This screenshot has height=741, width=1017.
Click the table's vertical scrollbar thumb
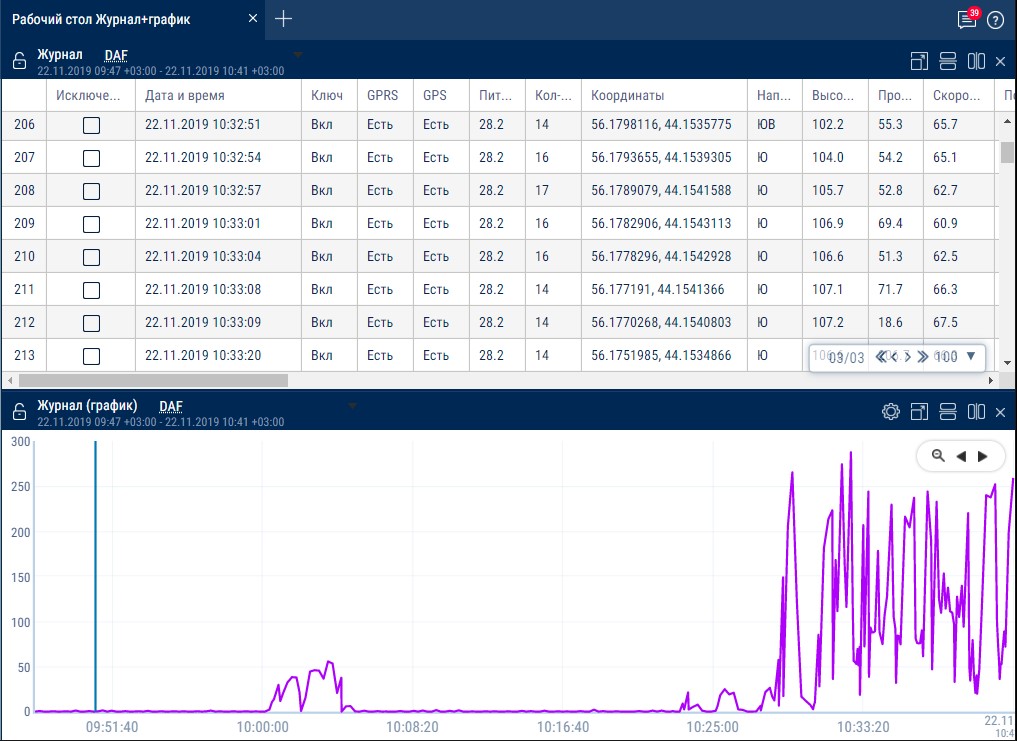click(1007, 152)
